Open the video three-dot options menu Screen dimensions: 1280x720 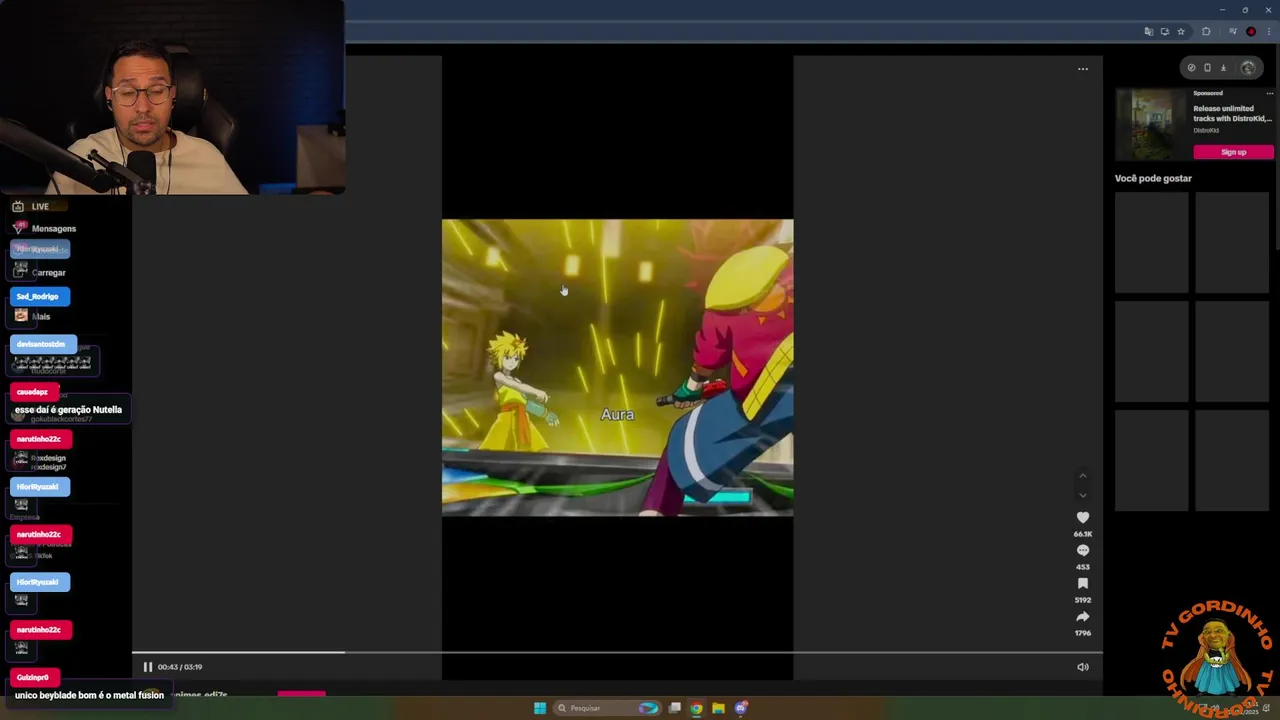(x=1083, y=69)
